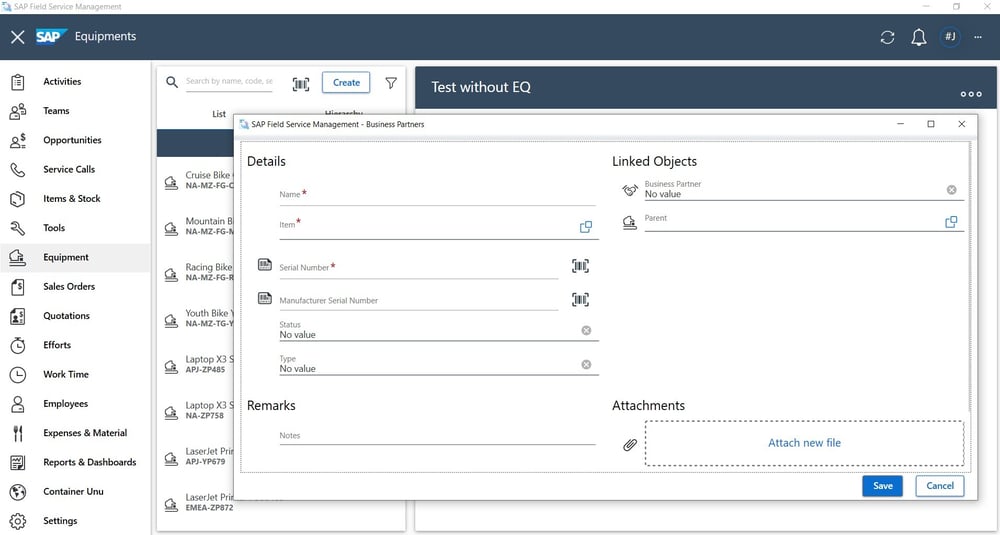This screenshot has width=1000, height=535.
Task: Scan barcode for Serial Number field
Action: (580, 266)
